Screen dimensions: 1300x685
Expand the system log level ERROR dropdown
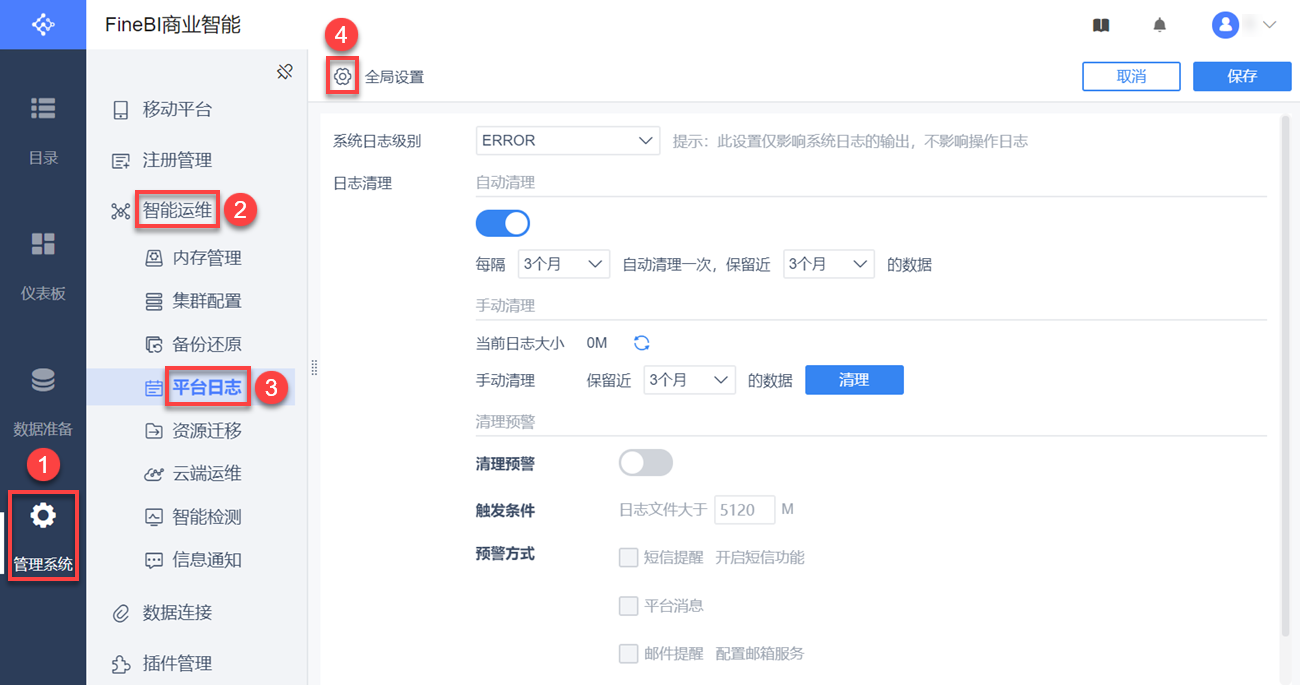567,141
